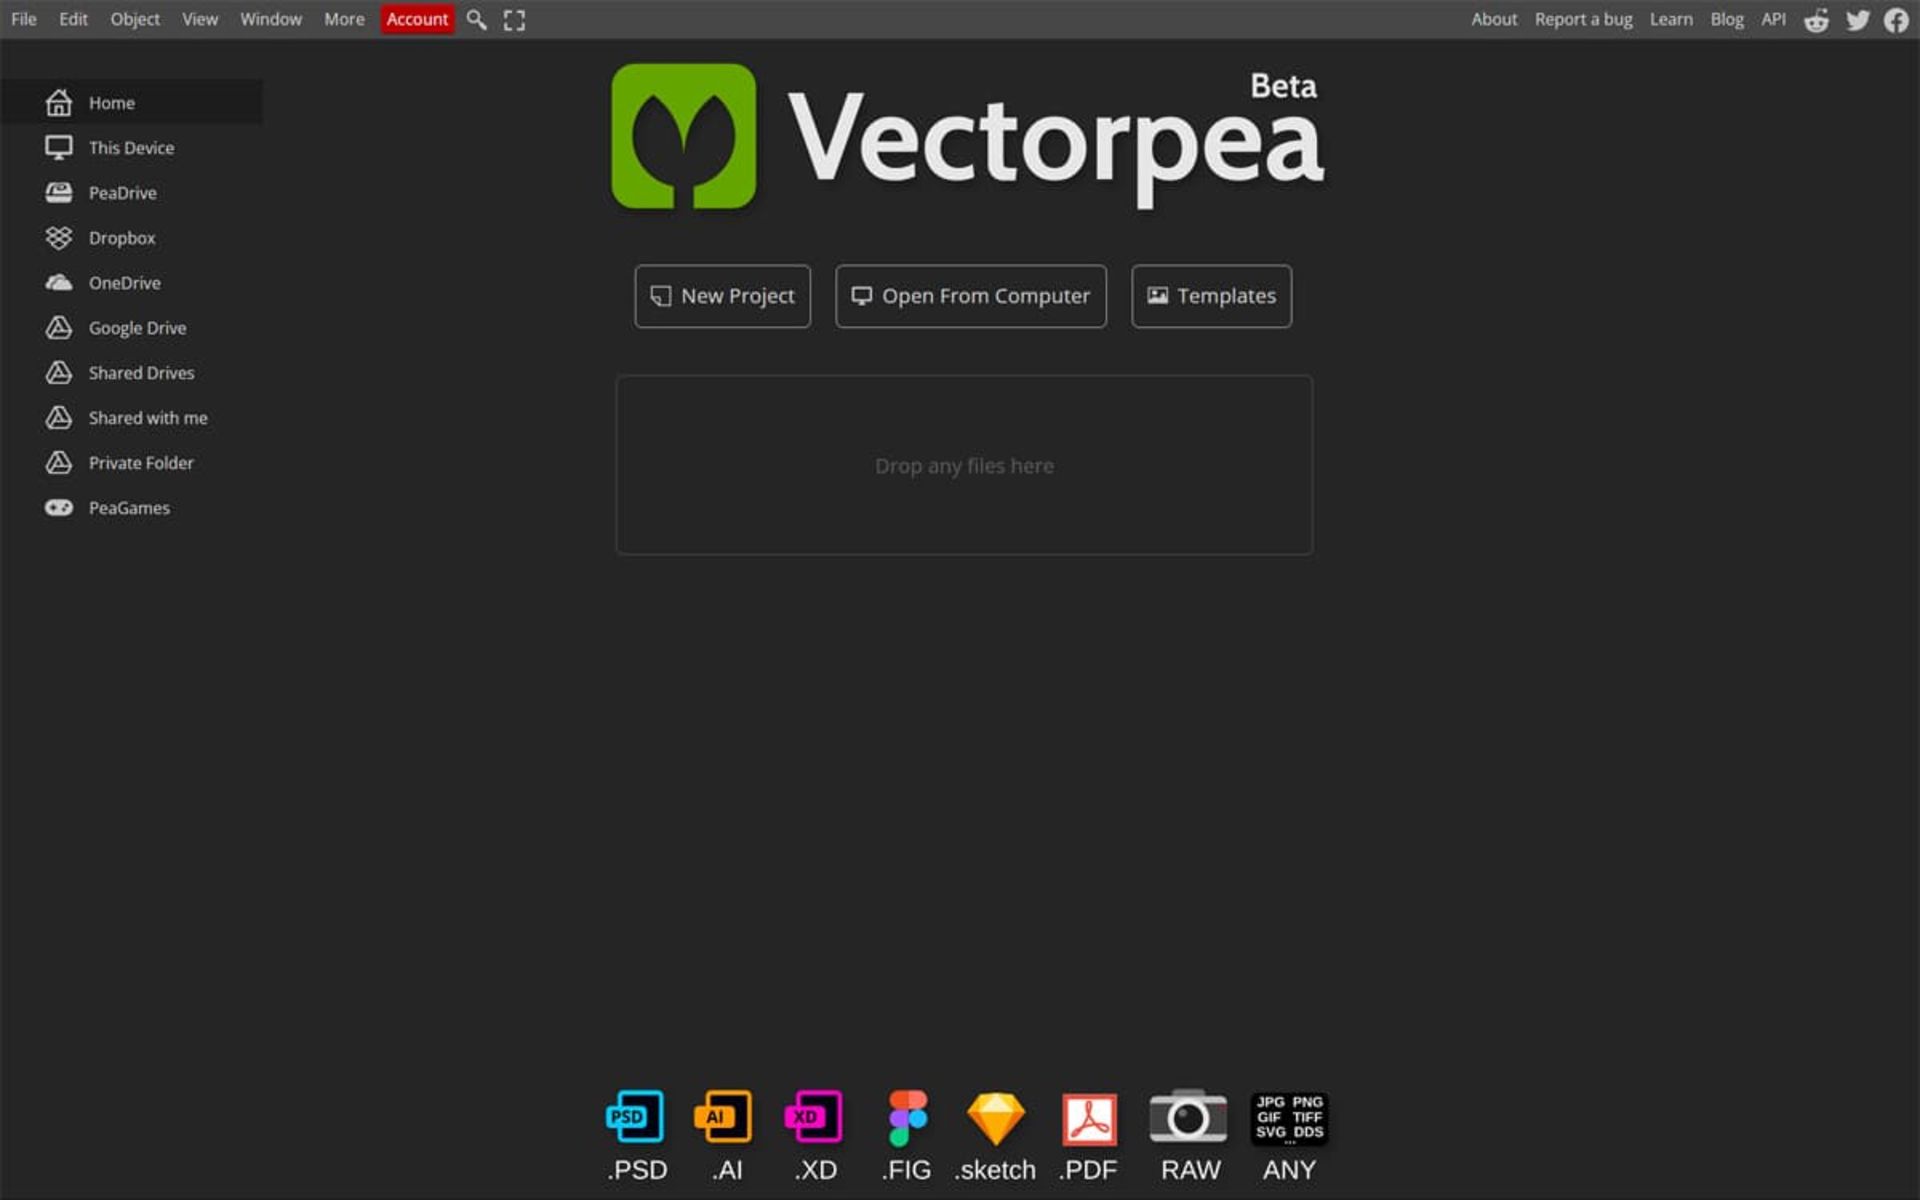
Task: Click the New Project button
Action: tap(723, 296)
